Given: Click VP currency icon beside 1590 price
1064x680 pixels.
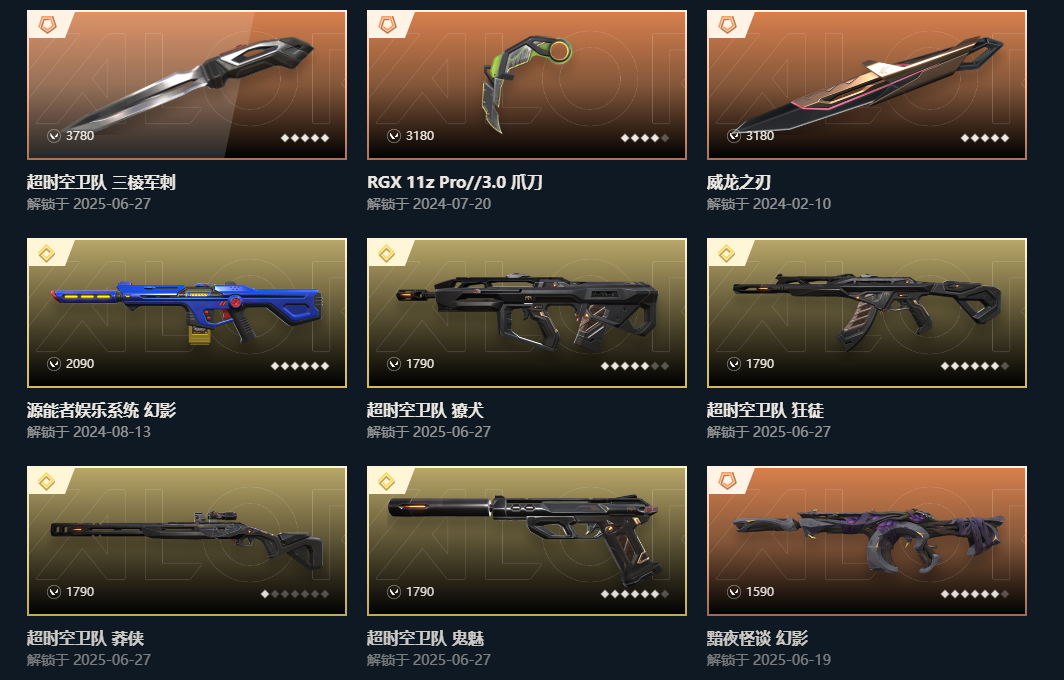Looking at the screenshot, I should pyautogui.click(x=734, y=592).
